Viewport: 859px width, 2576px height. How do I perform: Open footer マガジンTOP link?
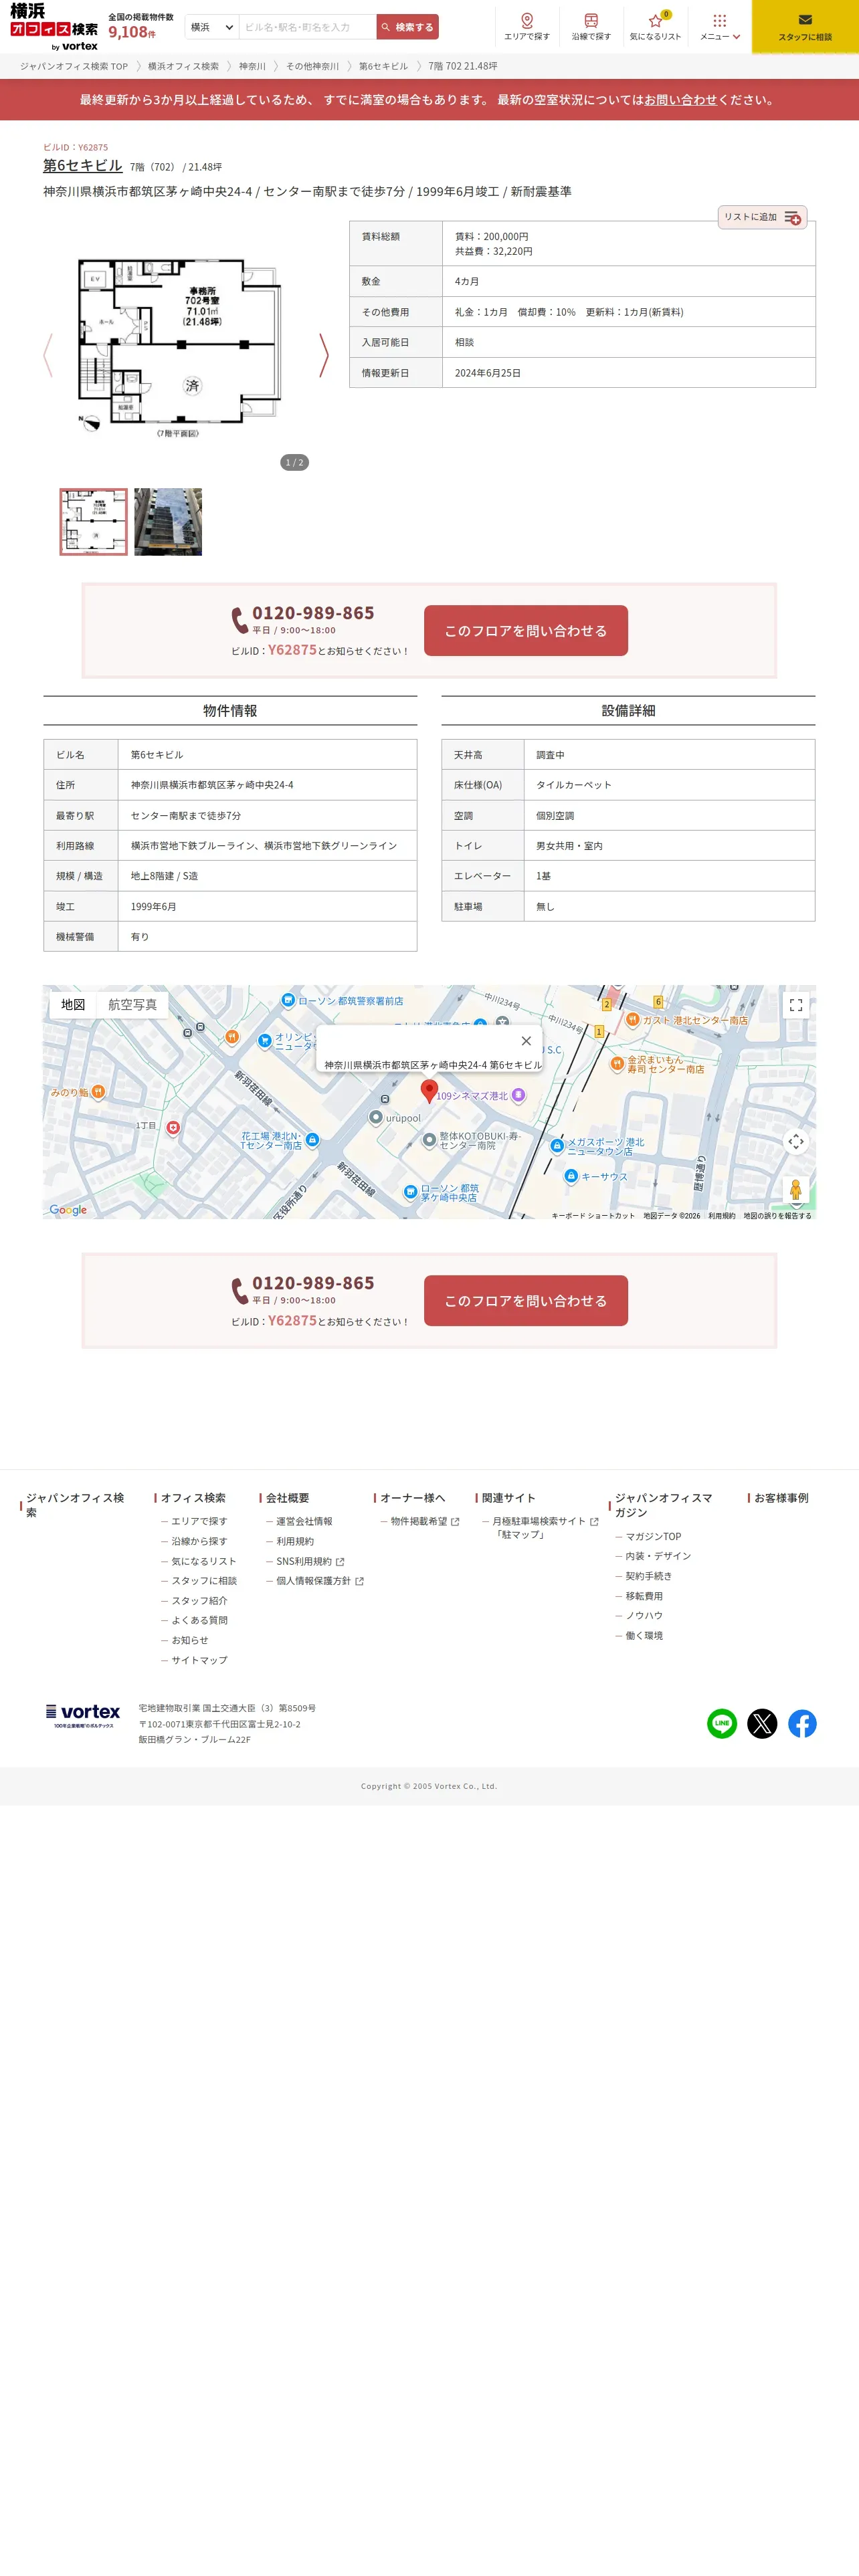pyautogui.click(x=653, y=1537)
